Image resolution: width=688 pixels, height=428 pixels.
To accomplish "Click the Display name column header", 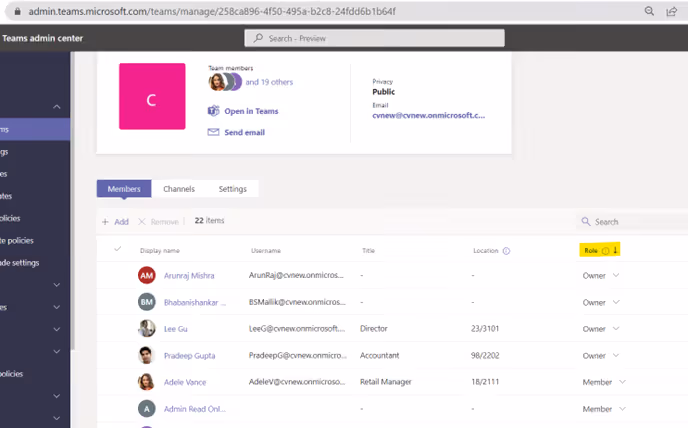I will pyautogui.click(x=160, y=251).
